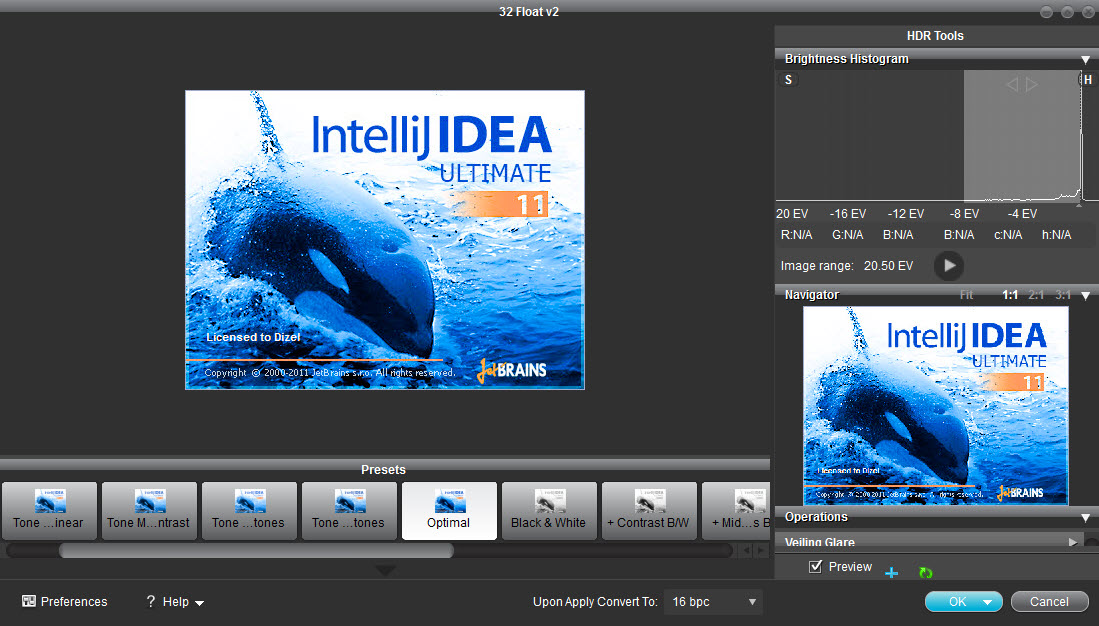
Task: Click the presets scrollbar right arrow
Action: coord(761,551)
